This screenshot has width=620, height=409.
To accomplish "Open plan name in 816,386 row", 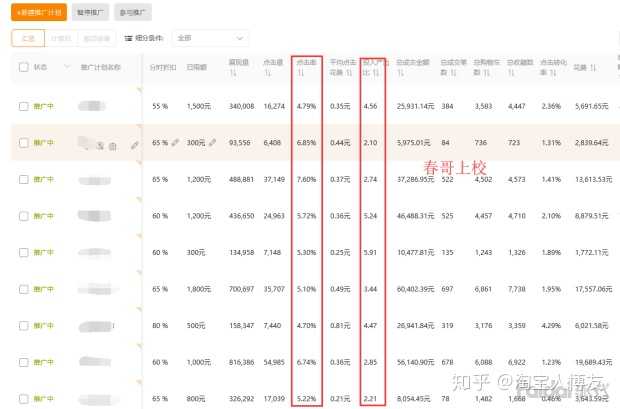I will [x=95, y=362].
